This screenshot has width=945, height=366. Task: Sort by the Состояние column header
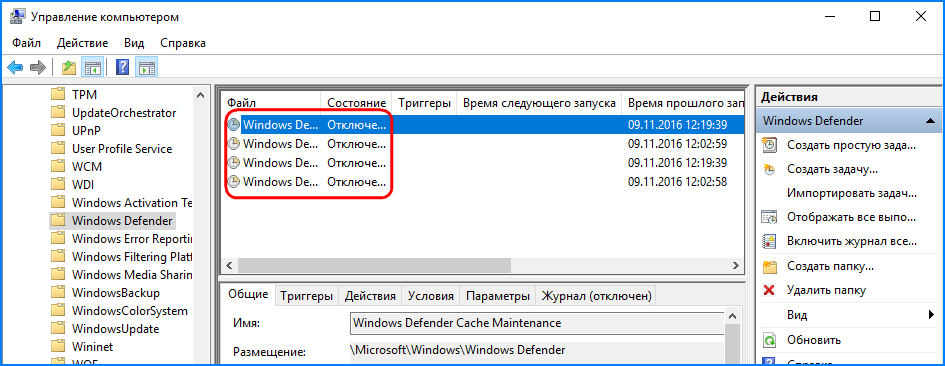[356, 103]
